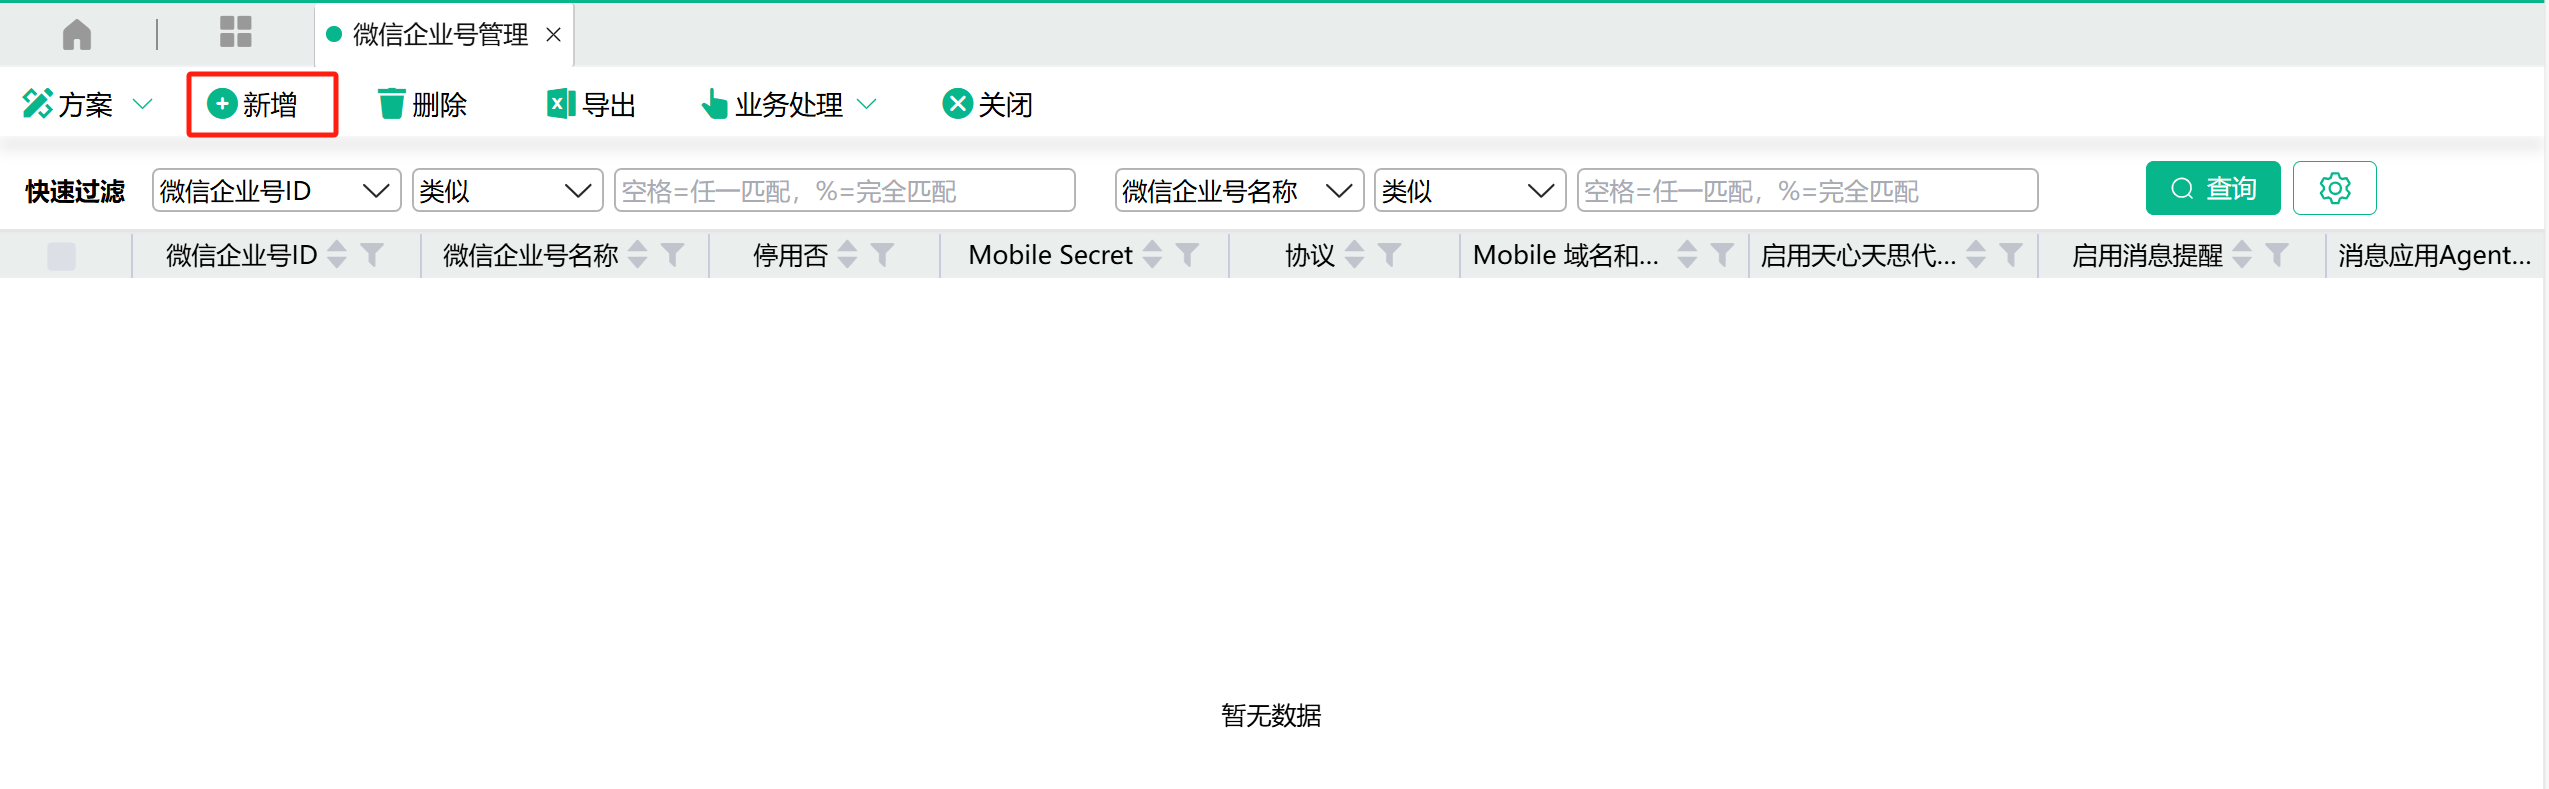Open the gear filter settings button

click(2334, 189)
